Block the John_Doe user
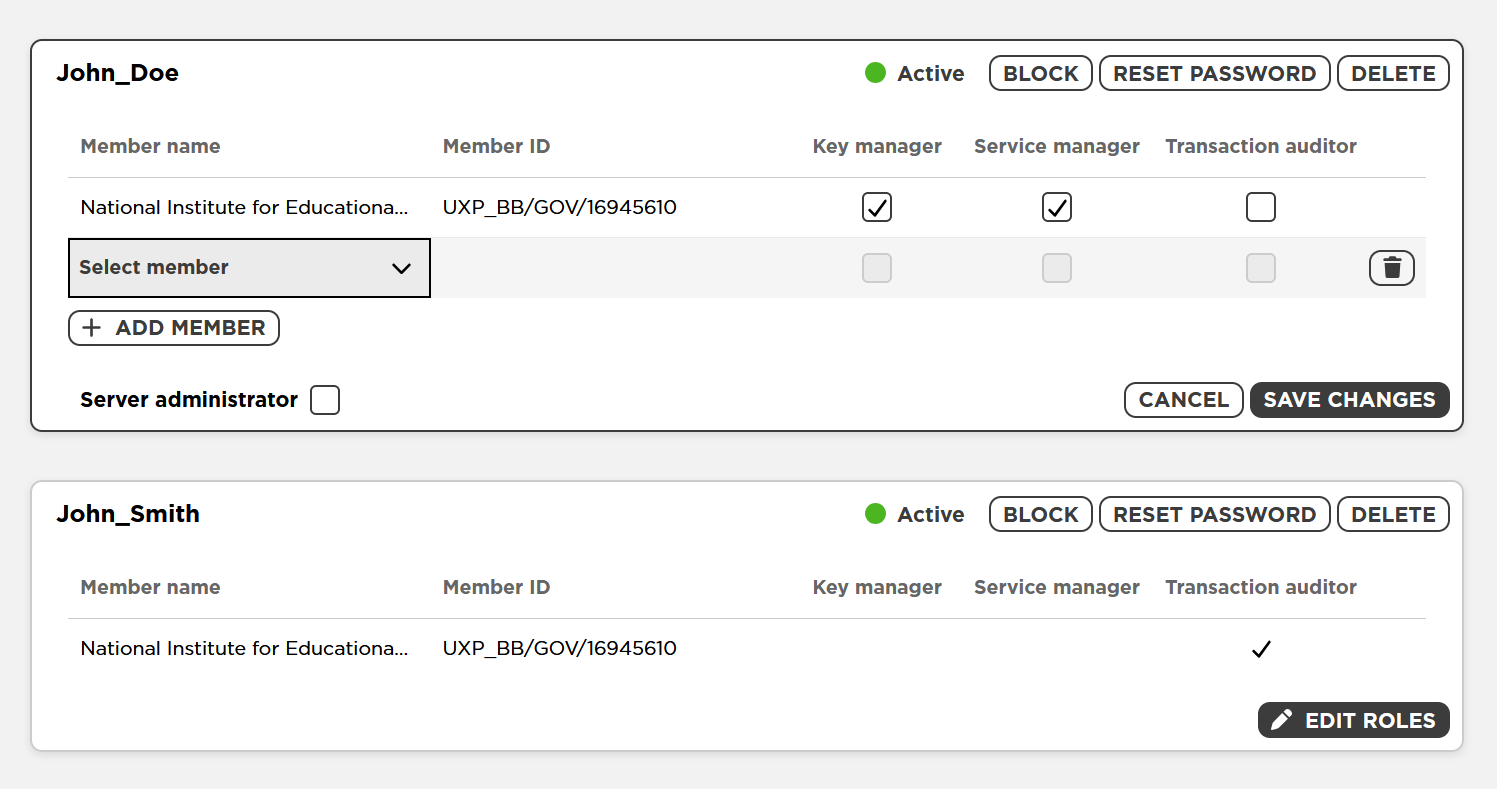Screen dimensions: 1497x789 1040,73
